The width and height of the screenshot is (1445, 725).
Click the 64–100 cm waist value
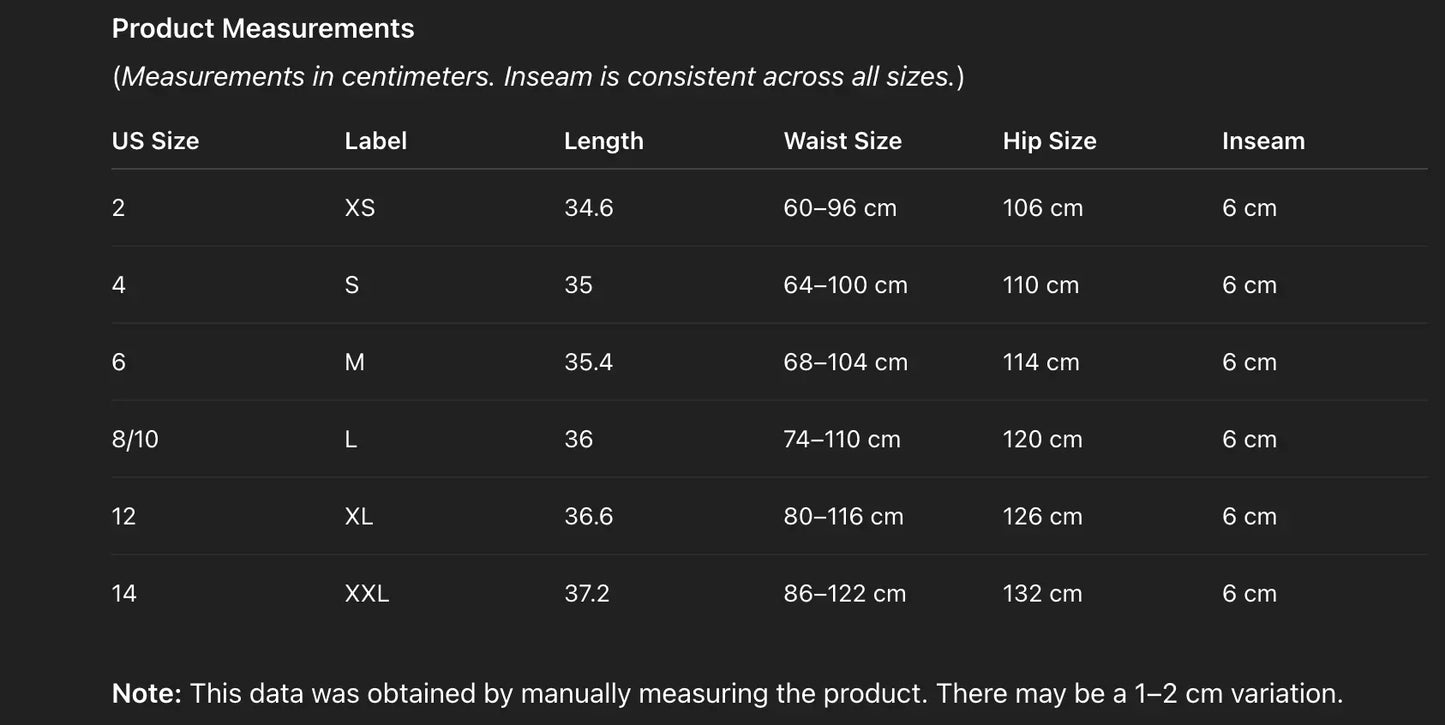coord(845,285)
